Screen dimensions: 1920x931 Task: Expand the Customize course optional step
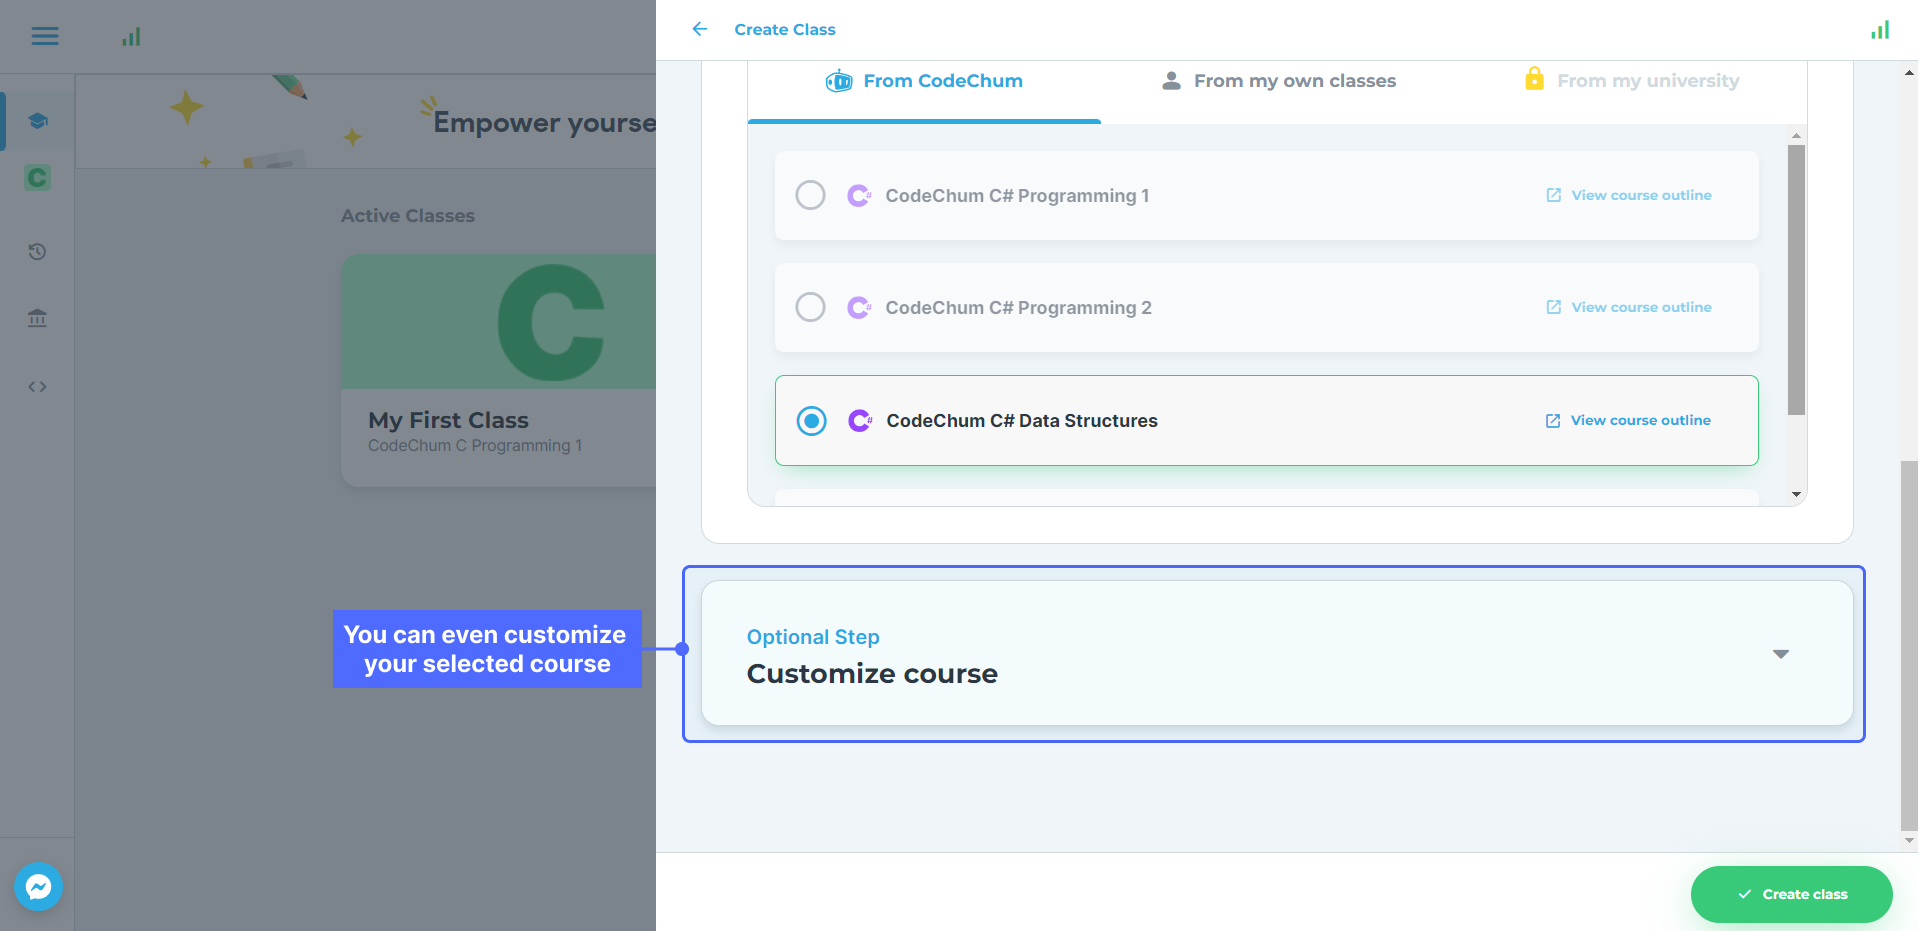1780,654
